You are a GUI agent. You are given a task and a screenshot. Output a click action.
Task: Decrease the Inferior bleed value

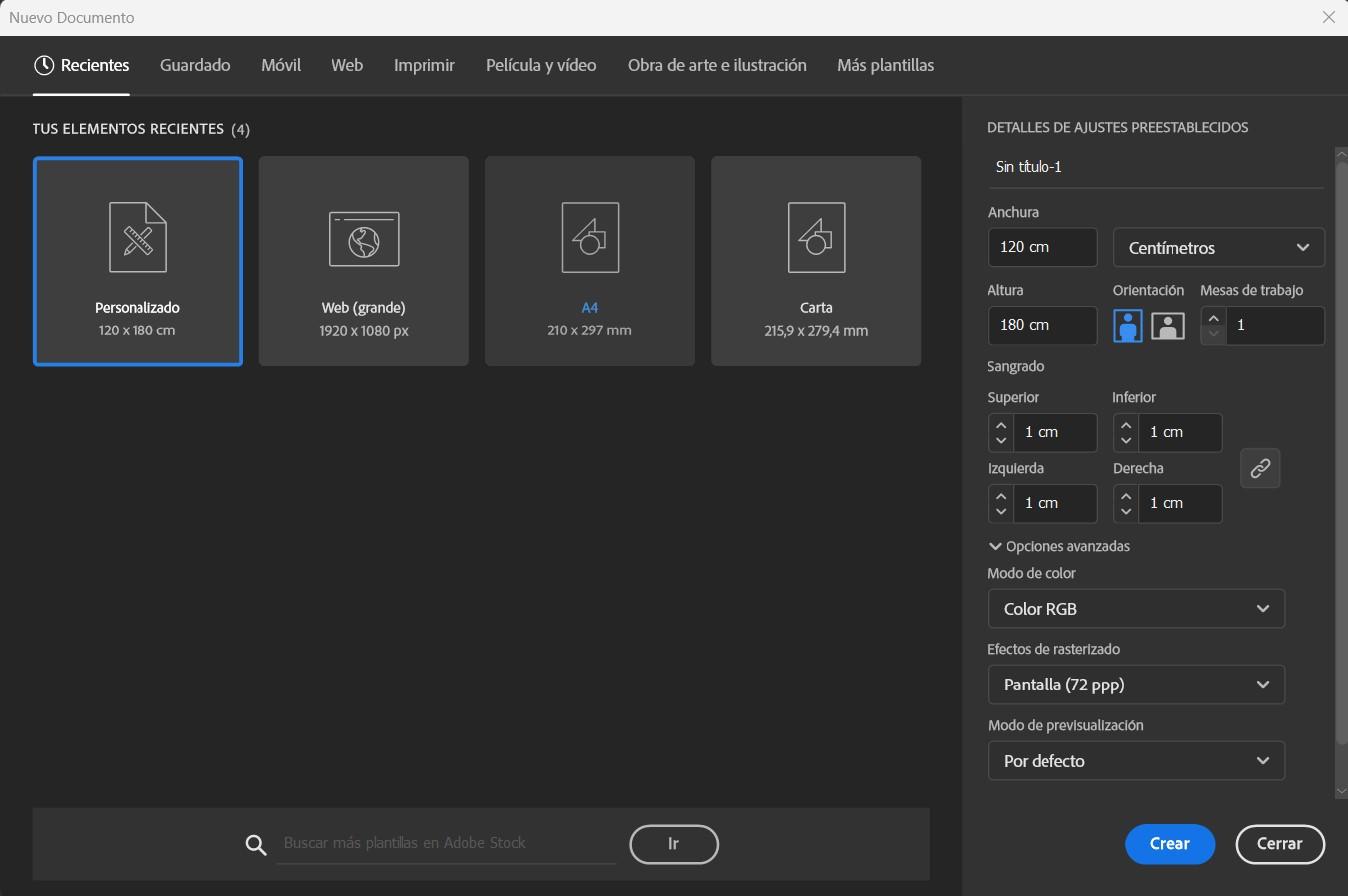pyautogui.click(x=1126, y=440)
